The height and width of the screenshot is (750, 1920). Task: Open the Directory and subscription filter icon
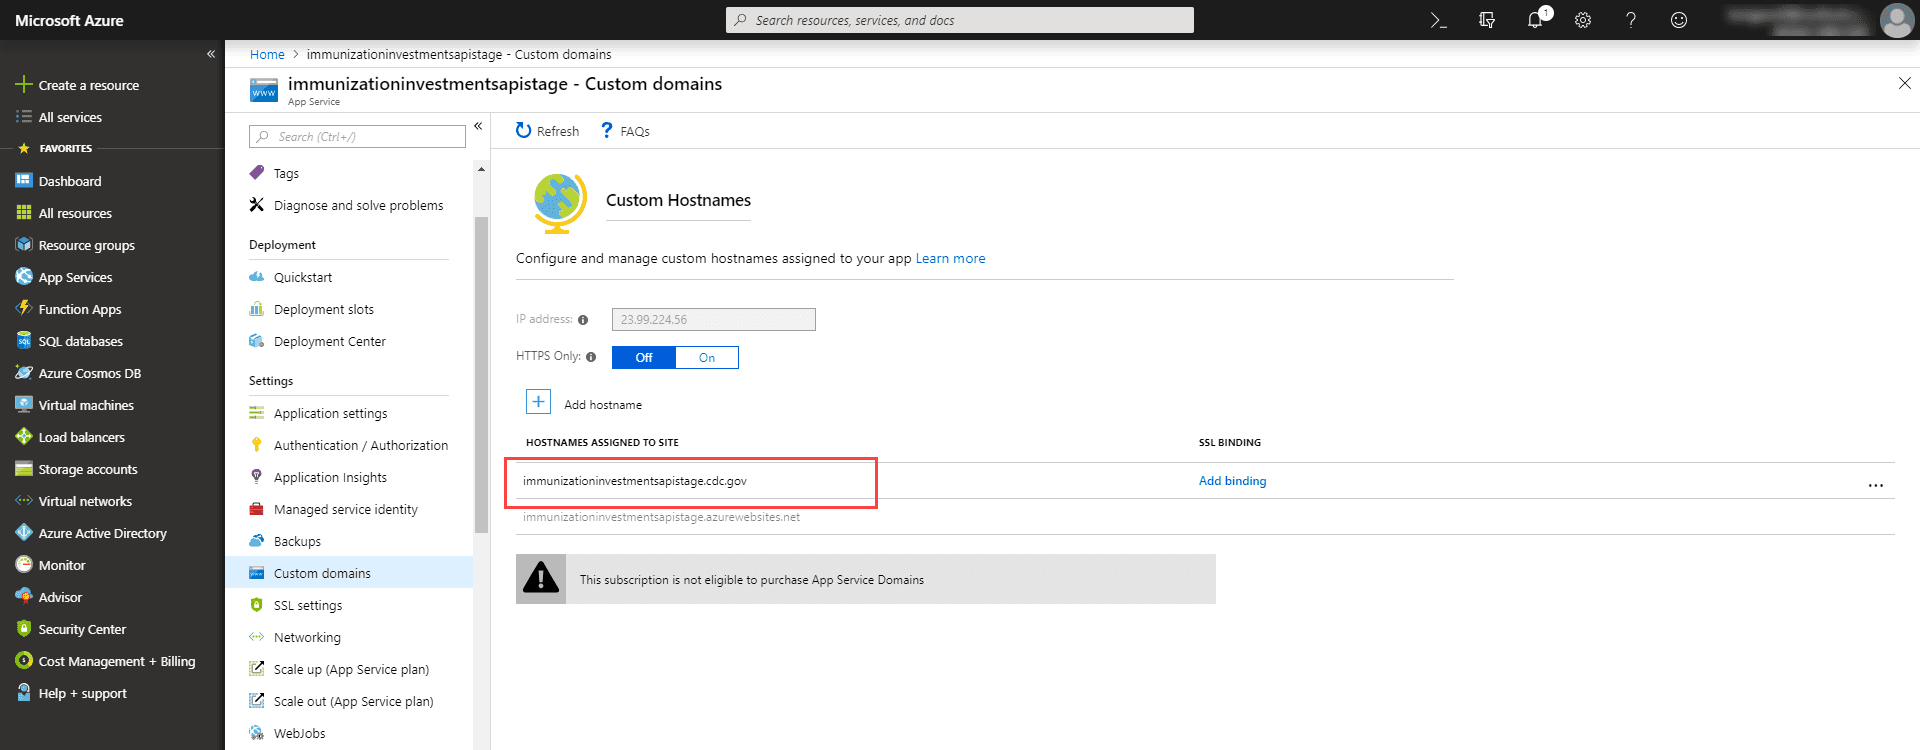[x=1487, y=20]
